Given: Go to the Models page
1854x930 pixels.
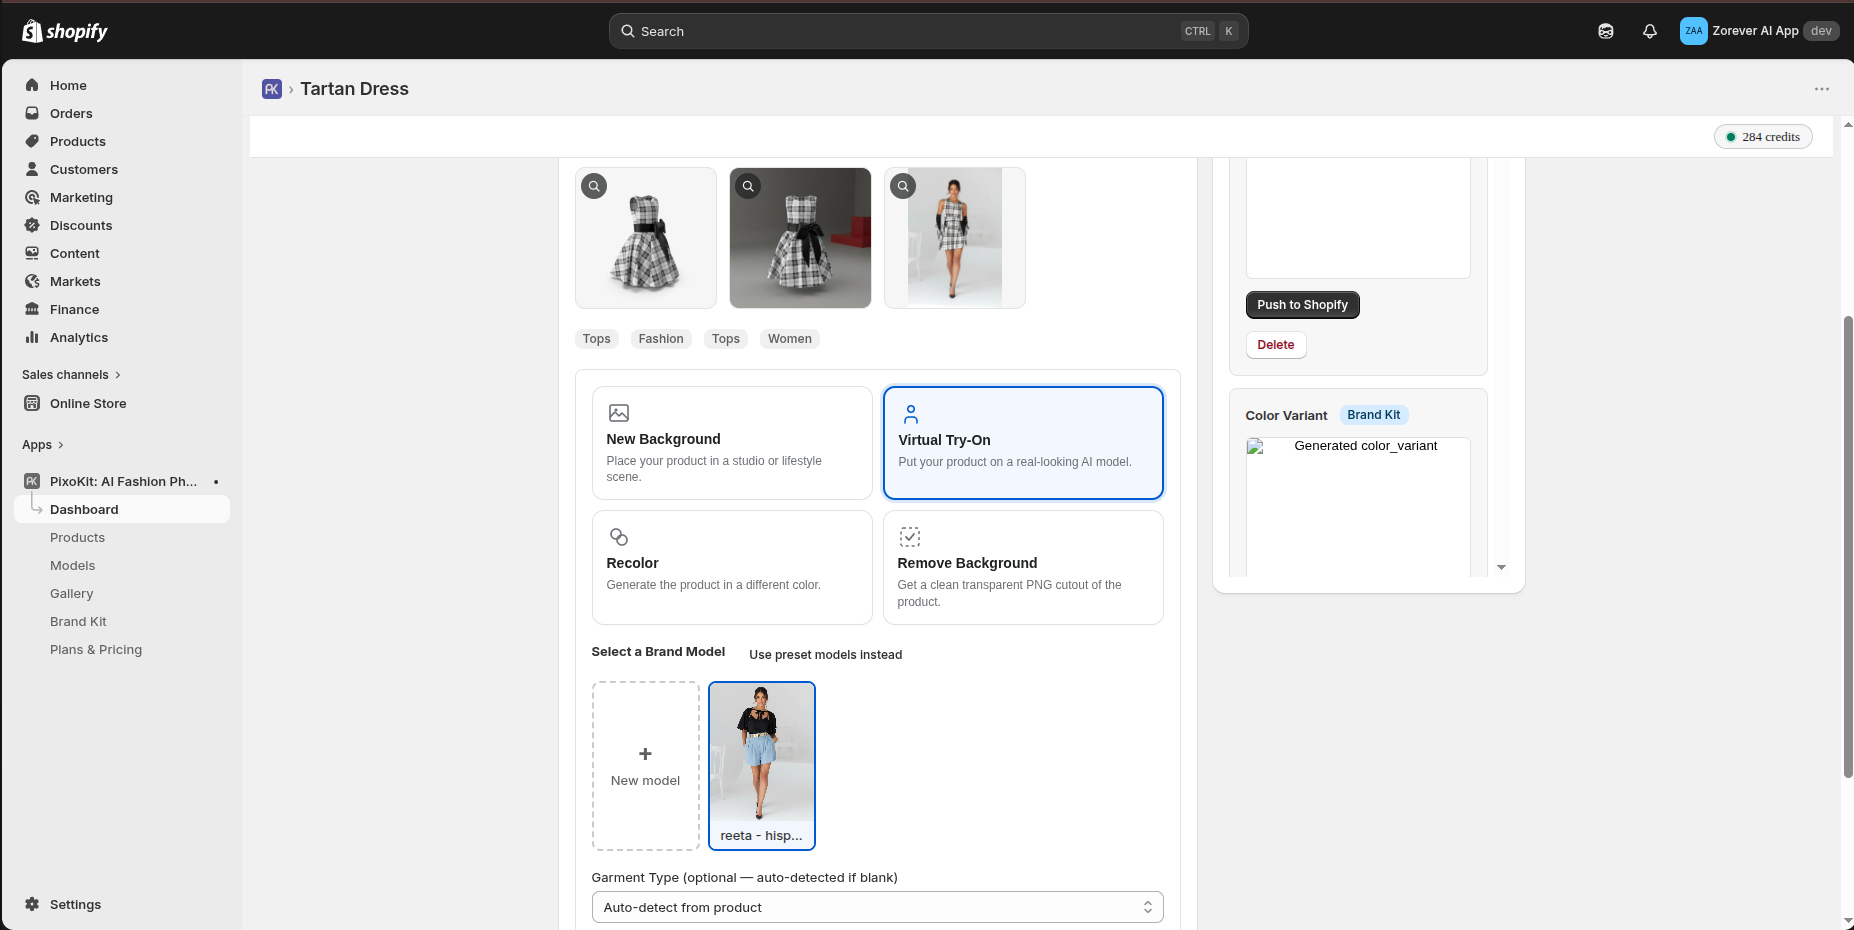Looking at the screenshot, I should pyautogui.click(x=72, y=565).
